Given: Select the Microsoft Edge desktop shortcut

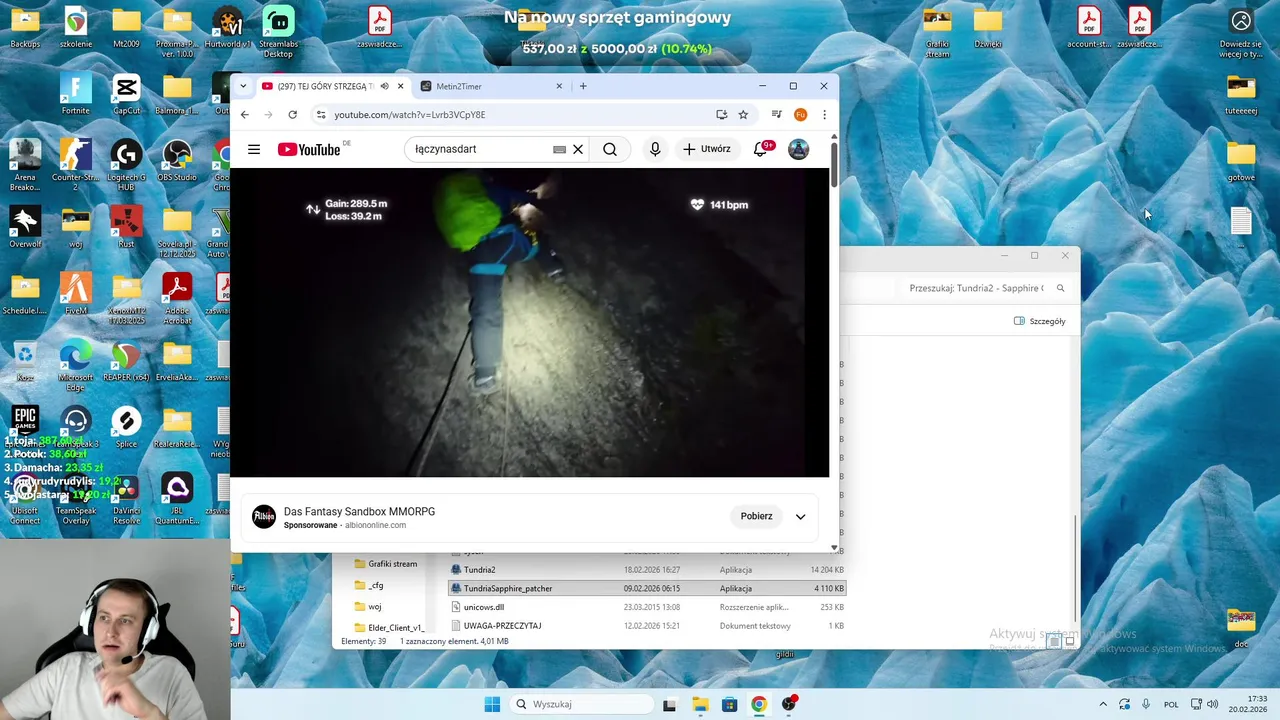Looking at the screenshot, I should click(76, 366).
